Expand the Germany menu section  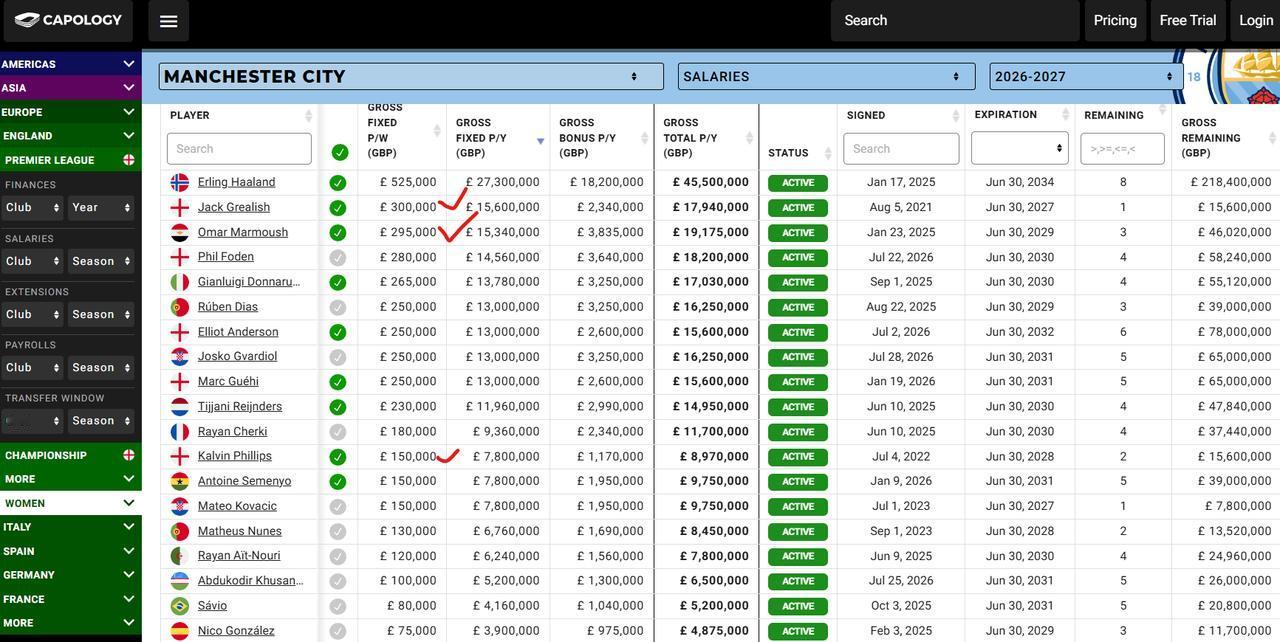tap(70, 575)
